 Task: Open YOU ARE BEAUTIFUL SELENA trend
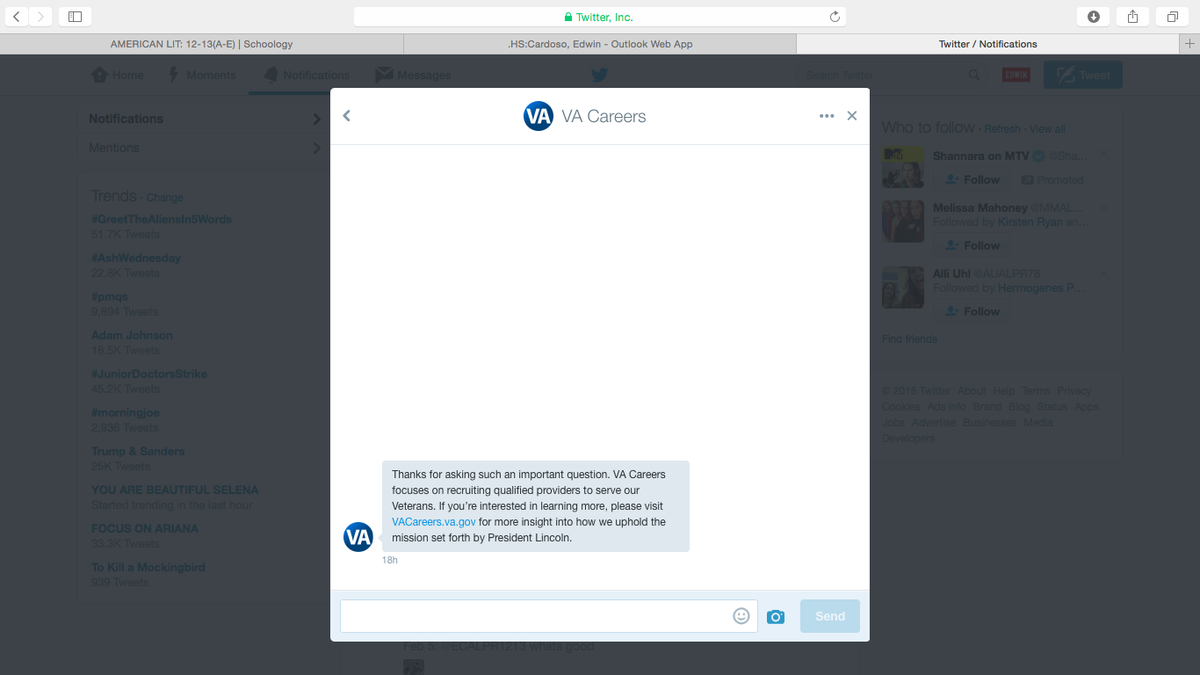point(175,490)
